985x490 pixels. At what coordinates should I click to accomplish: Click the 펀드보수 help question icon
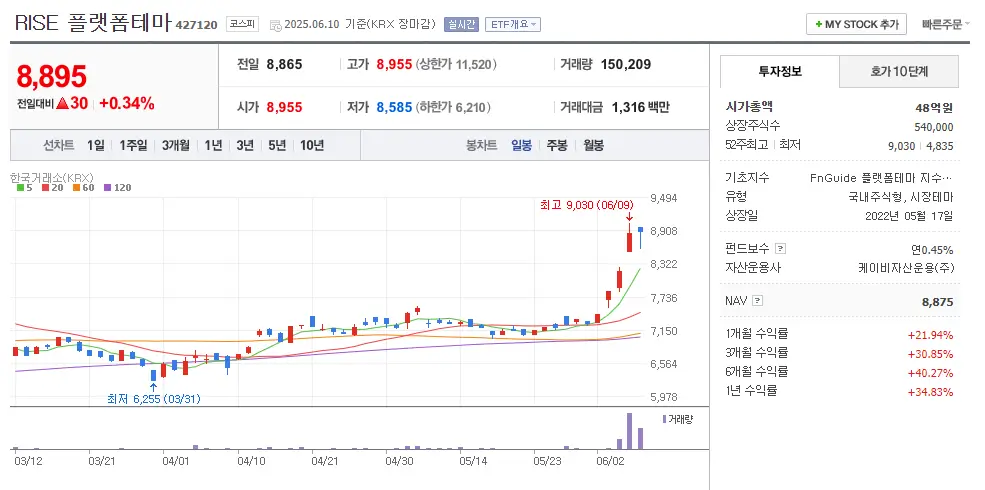coord(781,249)
